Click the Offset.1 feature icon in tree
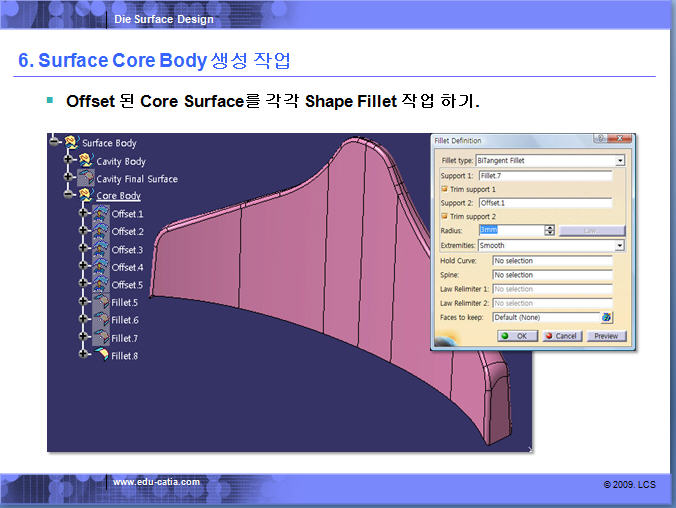The height and width of the screenshot is (508, 676). [x=101, y=214]
